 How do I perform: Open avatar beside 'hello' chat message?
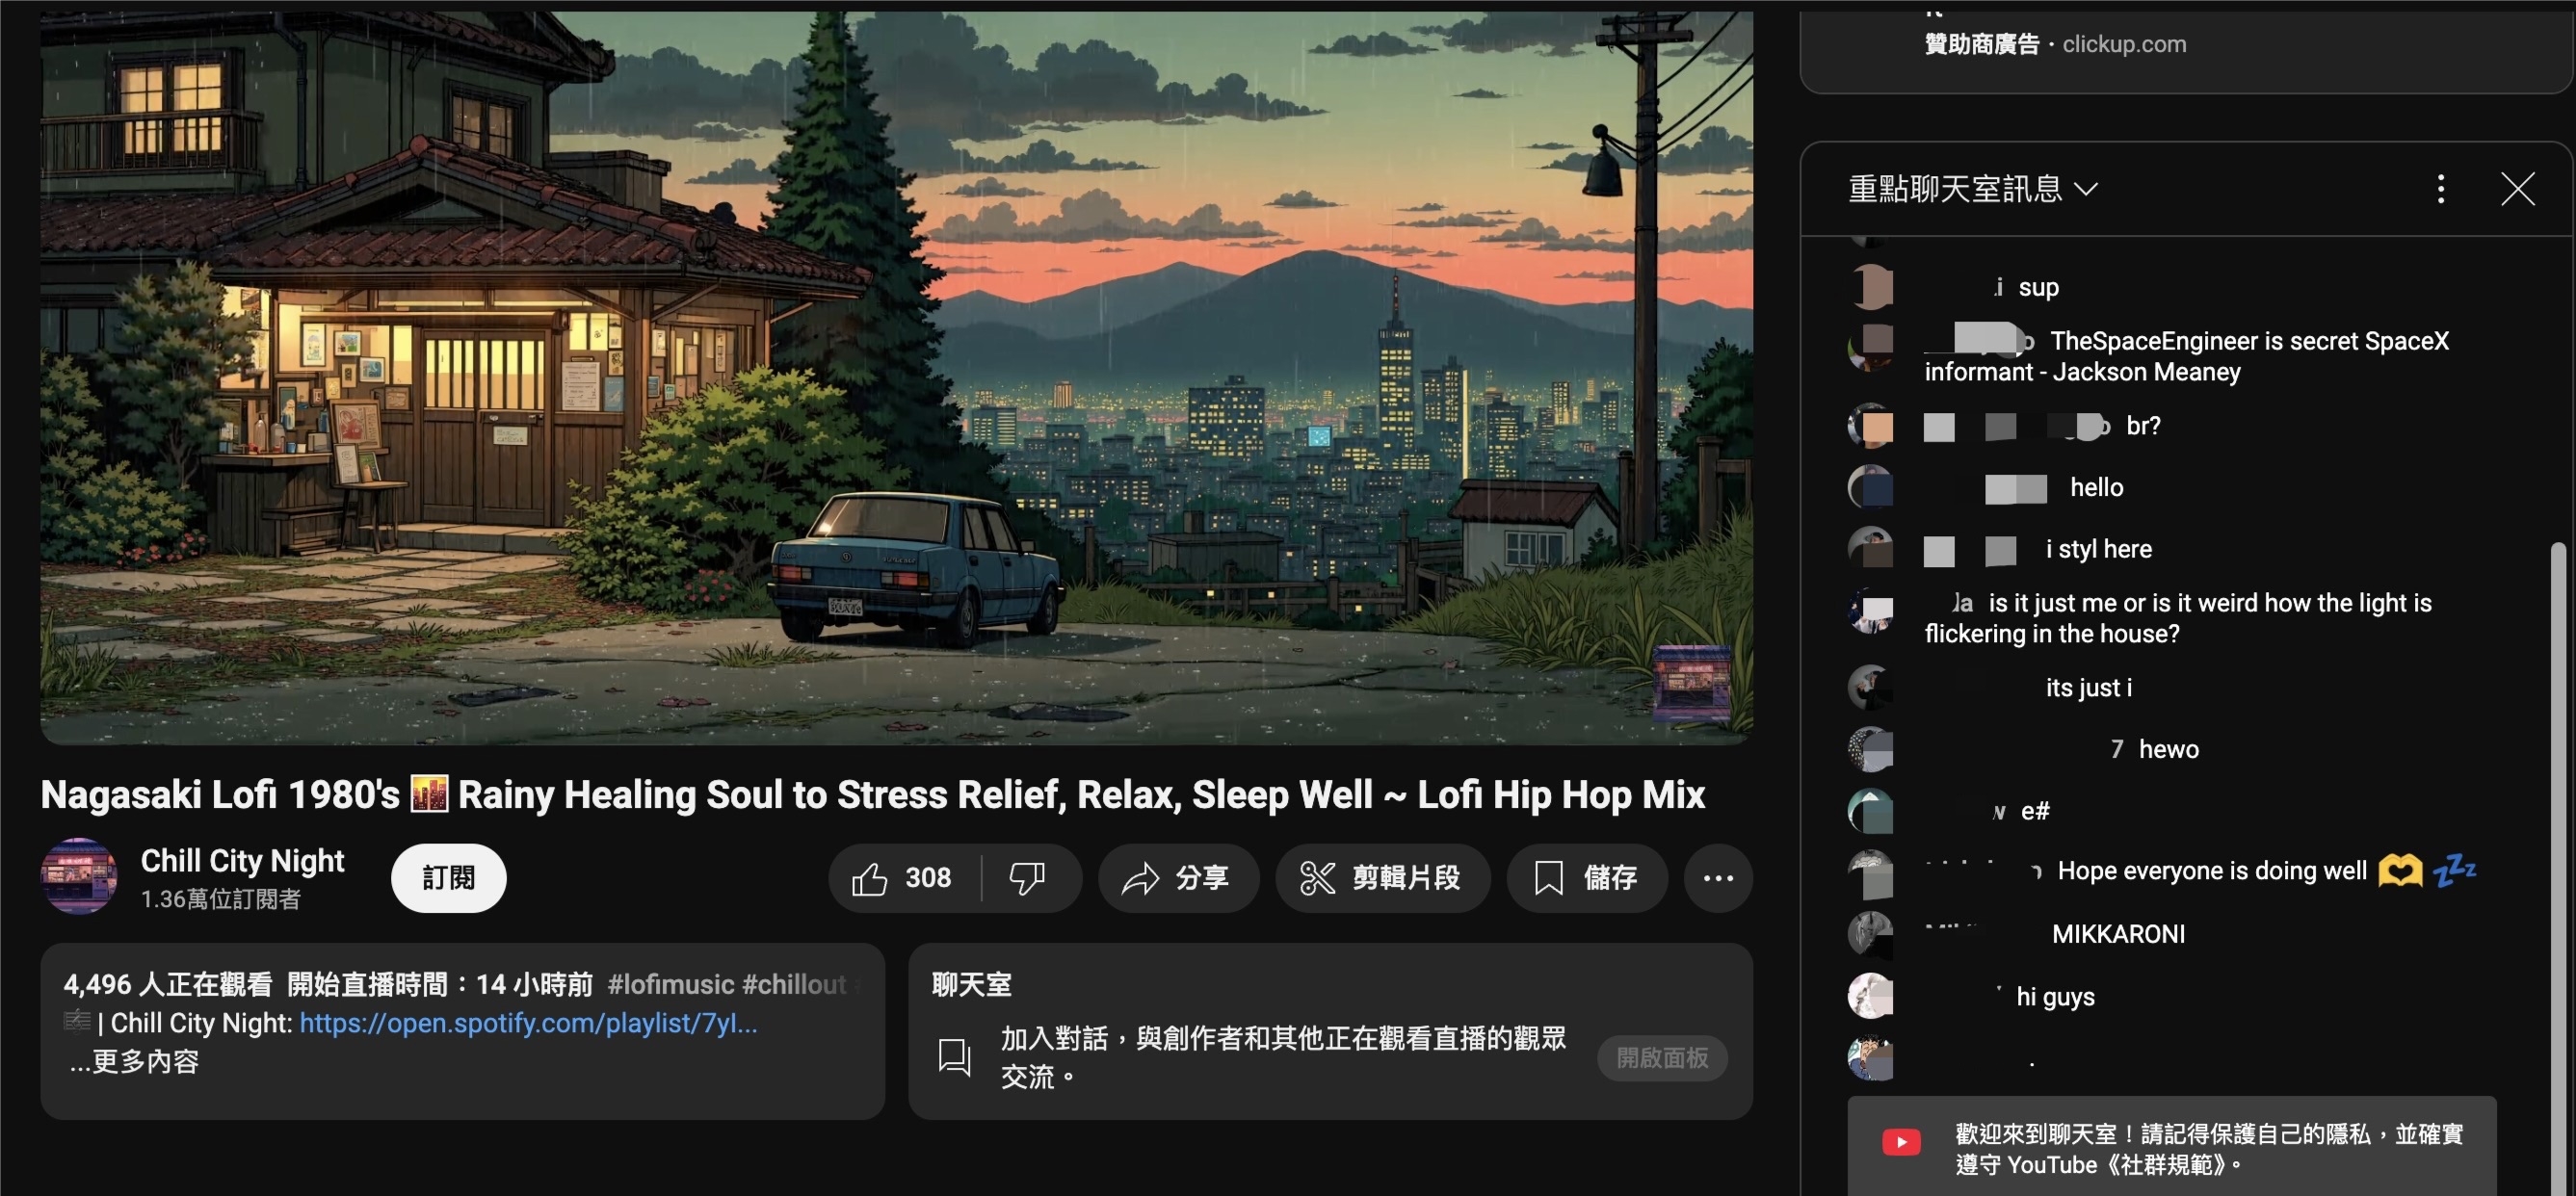tap(1870, 488)
